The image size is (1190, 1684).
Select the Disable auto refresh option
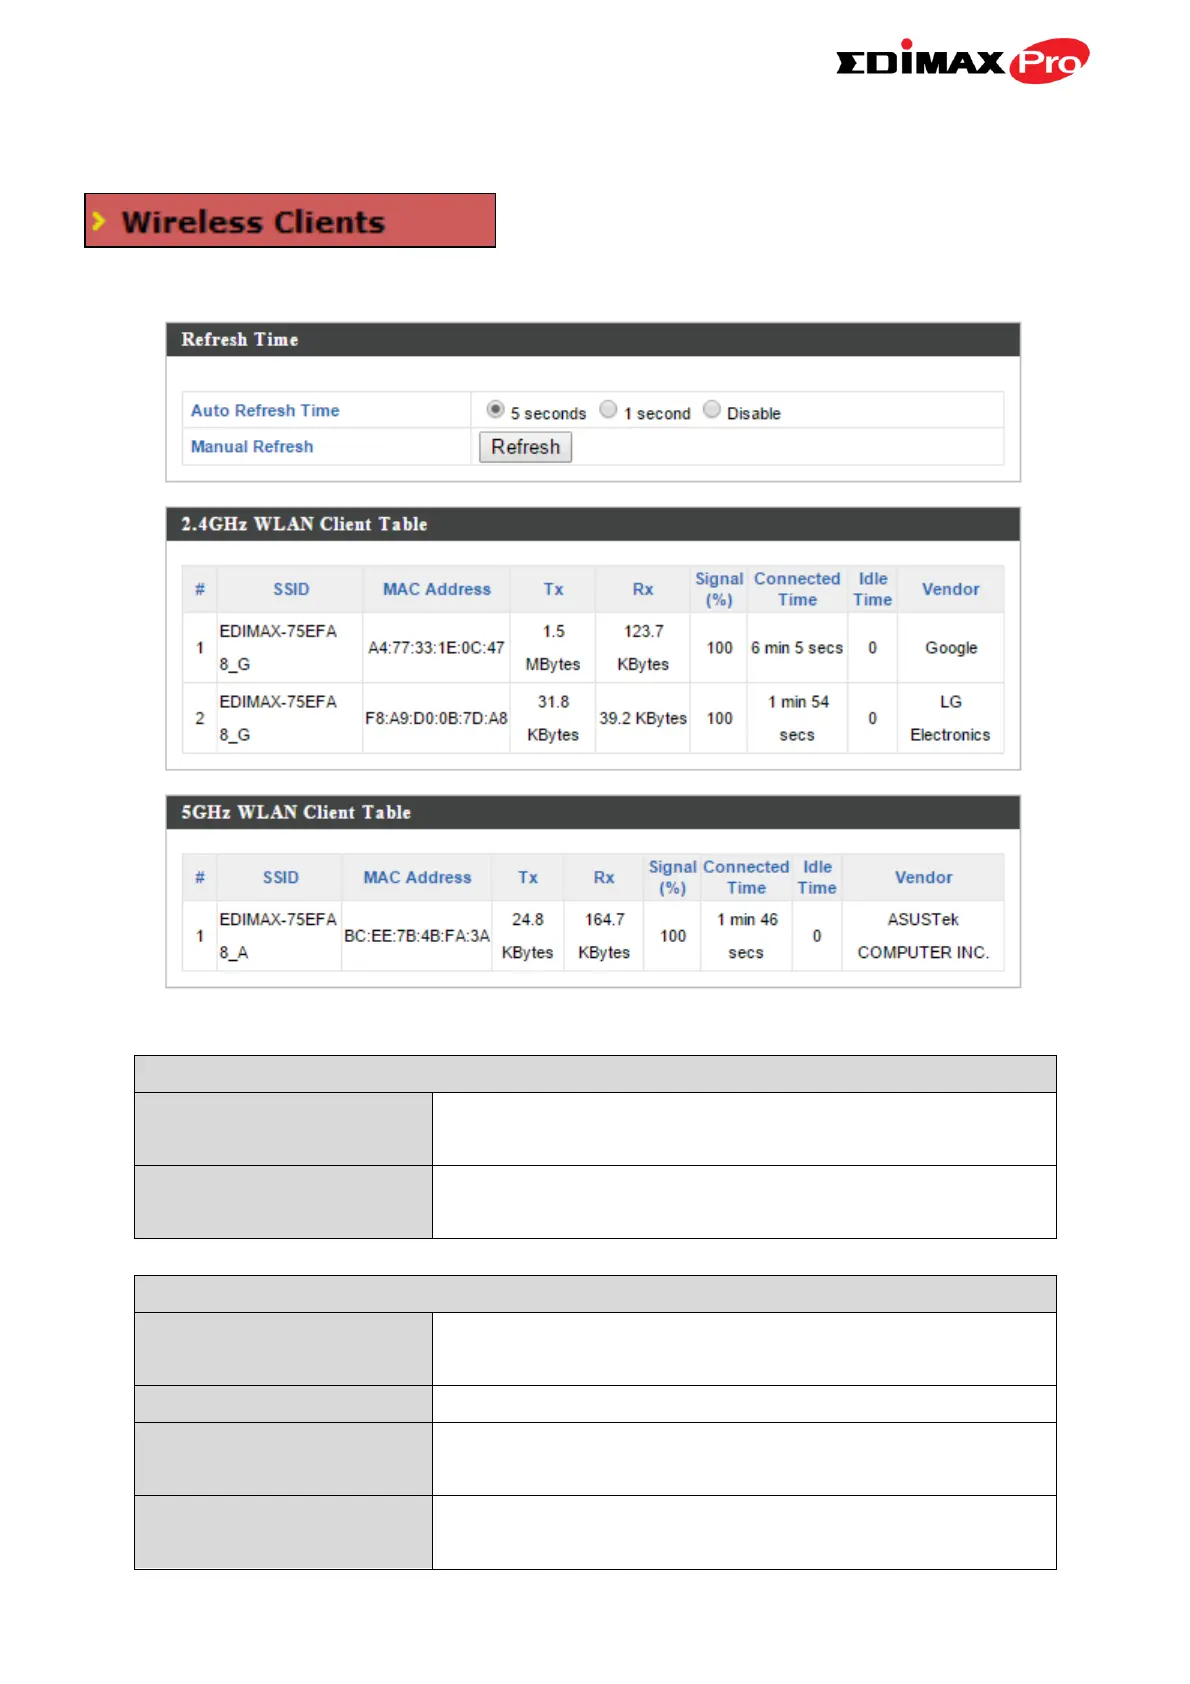(x=712, y=410)
